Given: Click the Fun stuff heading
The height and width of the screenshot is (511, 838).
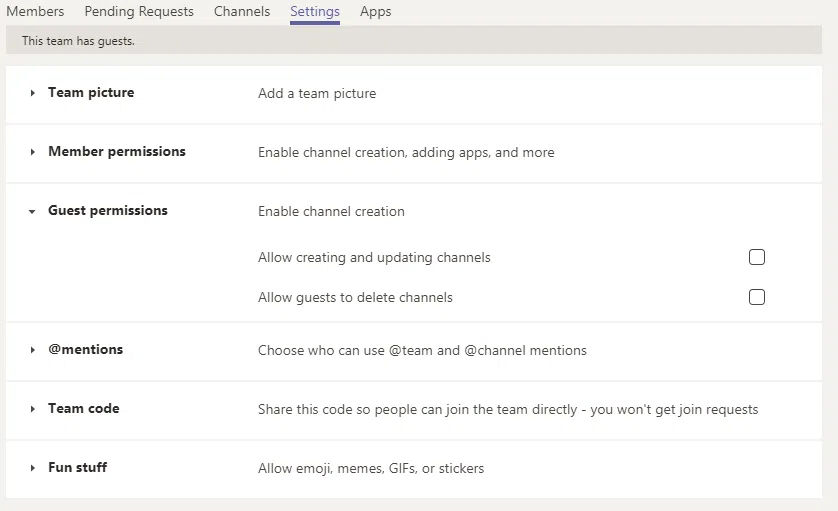Looking at the screenshot, I should [x=78, y=468].
